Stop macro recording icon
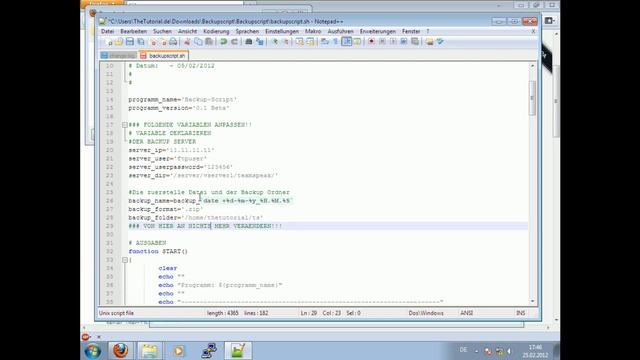The width and height of the screenshot is (640, 360). coord(382,42)
